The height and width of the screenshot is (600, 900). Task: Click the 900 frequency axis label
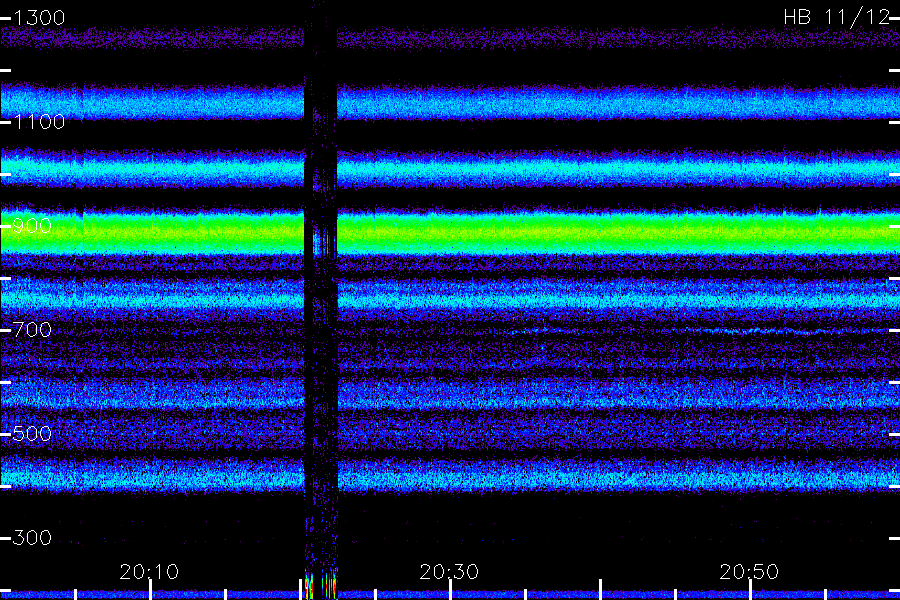(32, 226)
